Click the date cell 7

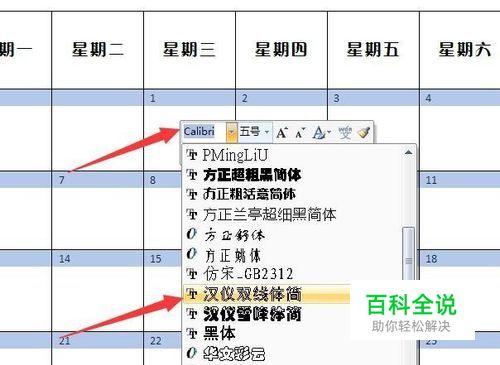(98, 180)
